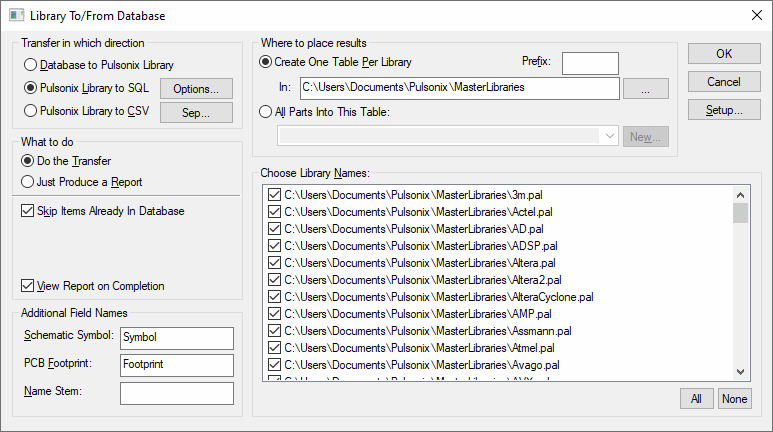This screenshot has height=432, width=773.
Task: Click None to deselect all libraries
Action: tap(734, 399)
